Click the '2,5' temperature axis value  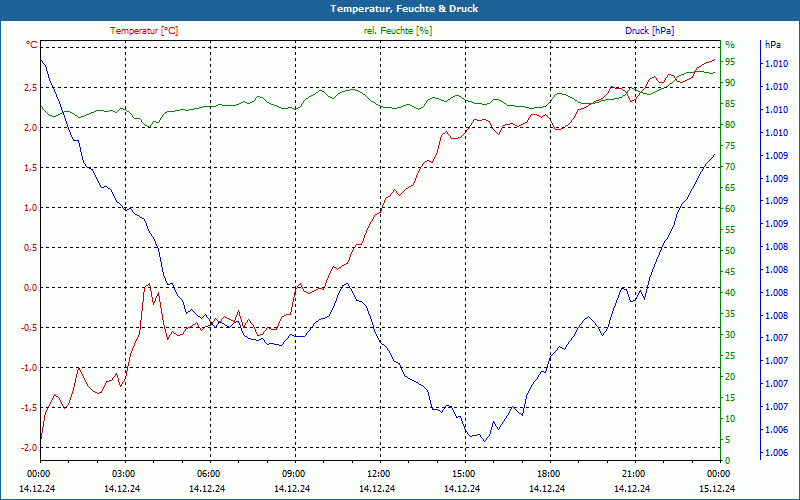click(x=31, y=87)
